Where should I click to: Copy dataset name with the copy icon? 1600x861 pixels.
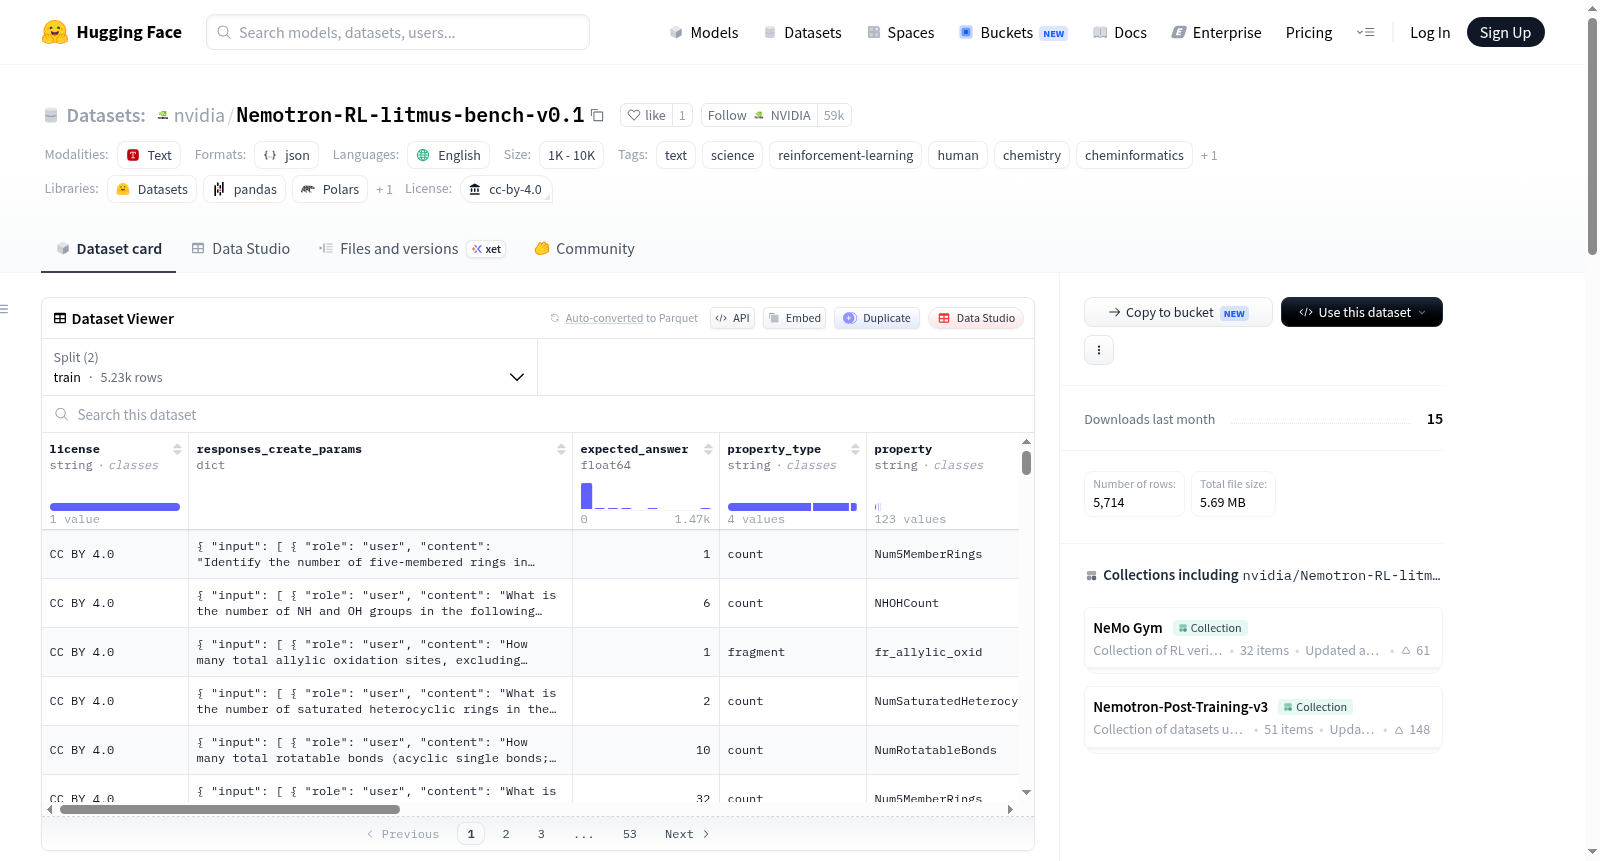pyautogui.click(x=597, y=115)
